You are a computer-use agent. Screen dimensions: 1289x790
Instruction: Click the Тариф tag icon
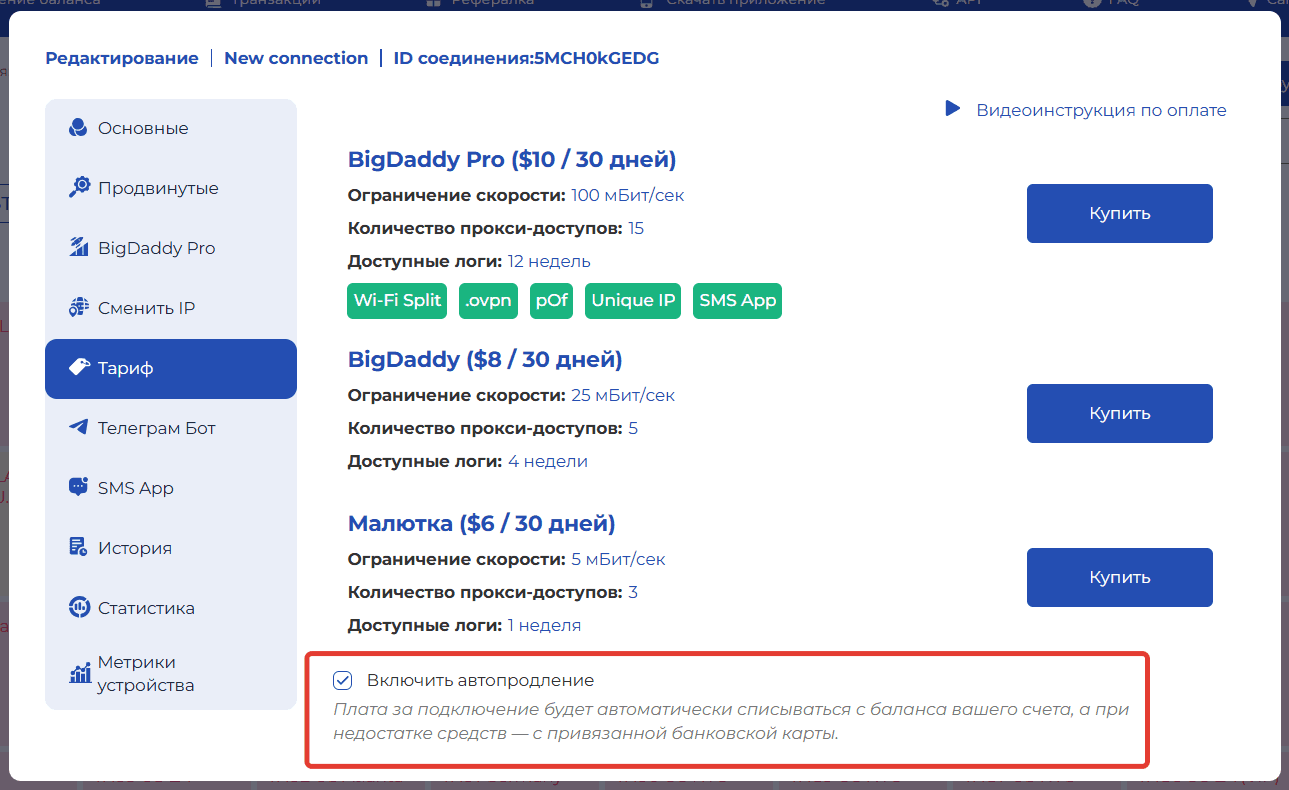pyautogui.click(x=79, y=368)
